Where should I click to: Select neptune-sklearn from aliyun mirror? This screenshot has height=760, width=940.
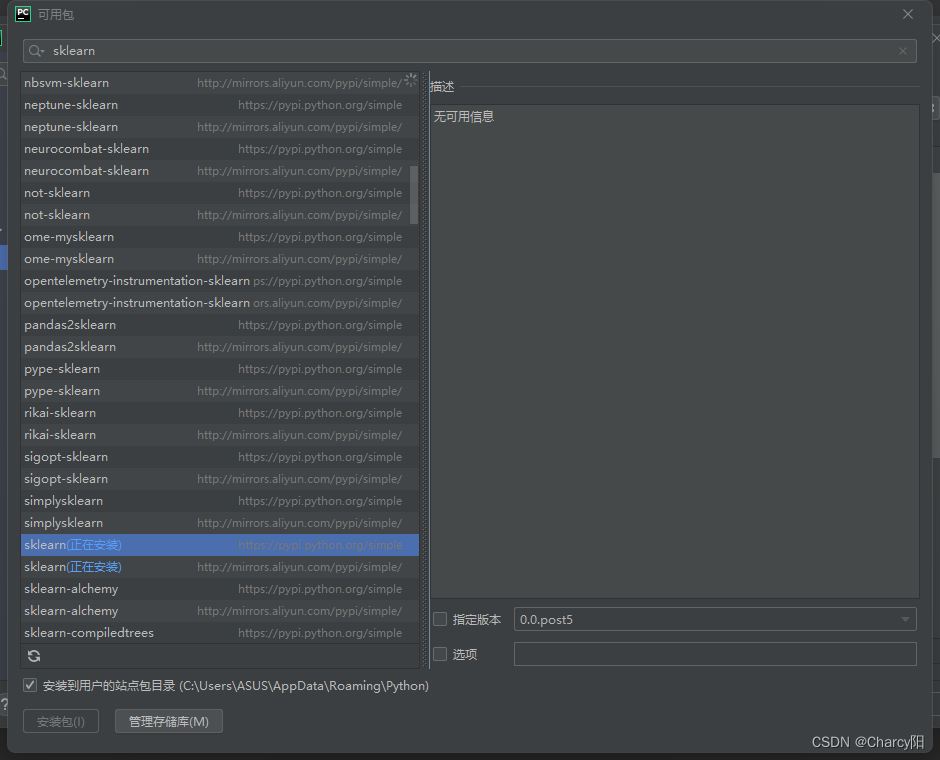(x=219, y=127)
